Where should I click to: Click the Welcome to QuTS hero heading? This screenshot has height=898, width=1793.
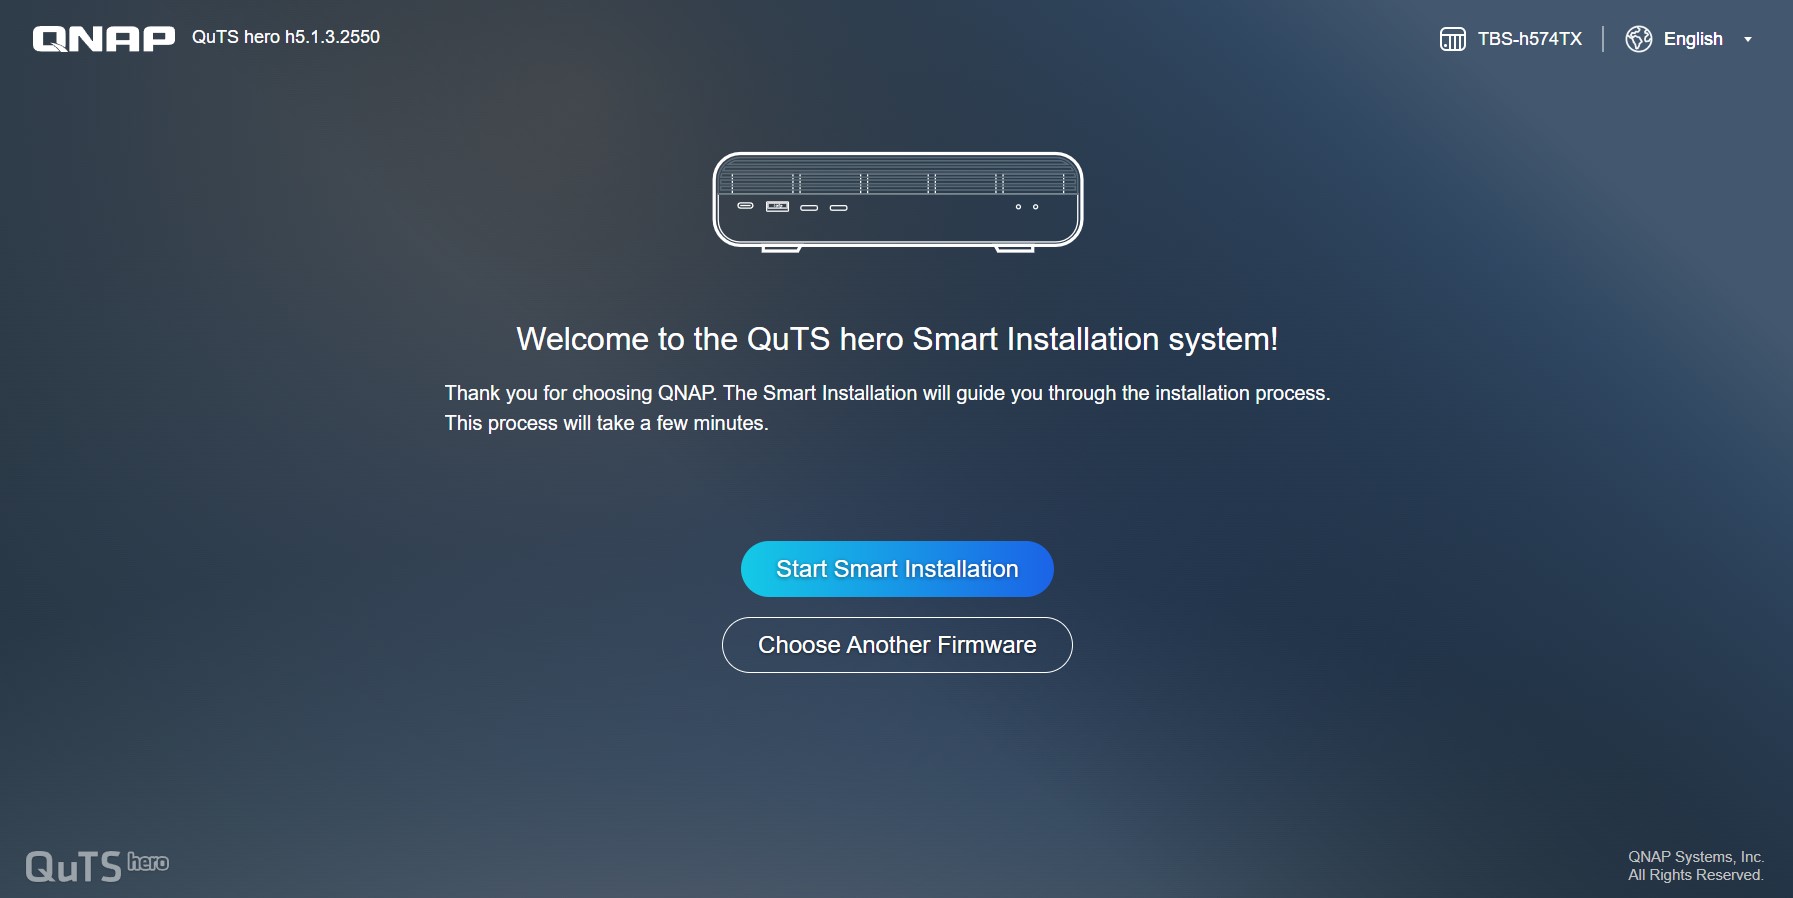coord(897,339)
